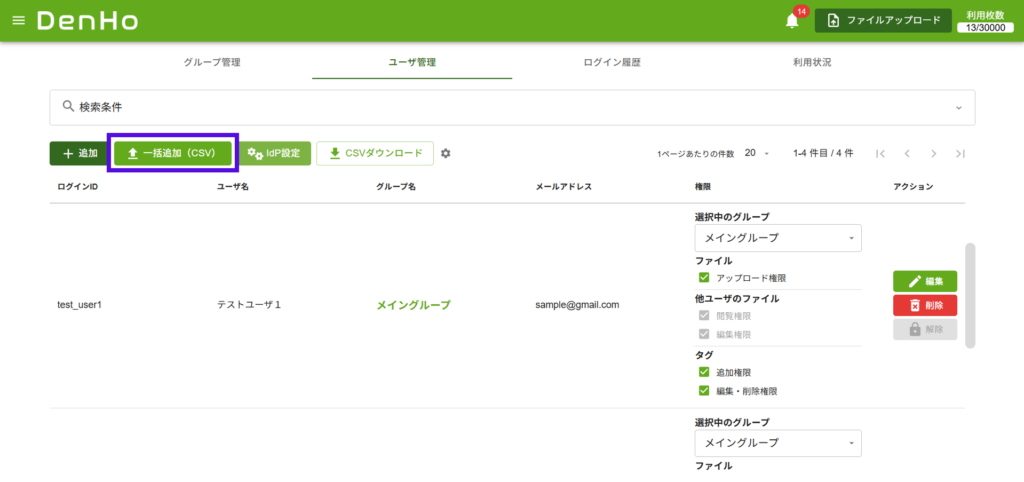Open the notifications bell
This screenshot has width=1024, height=482.
(x=792, y=21)
